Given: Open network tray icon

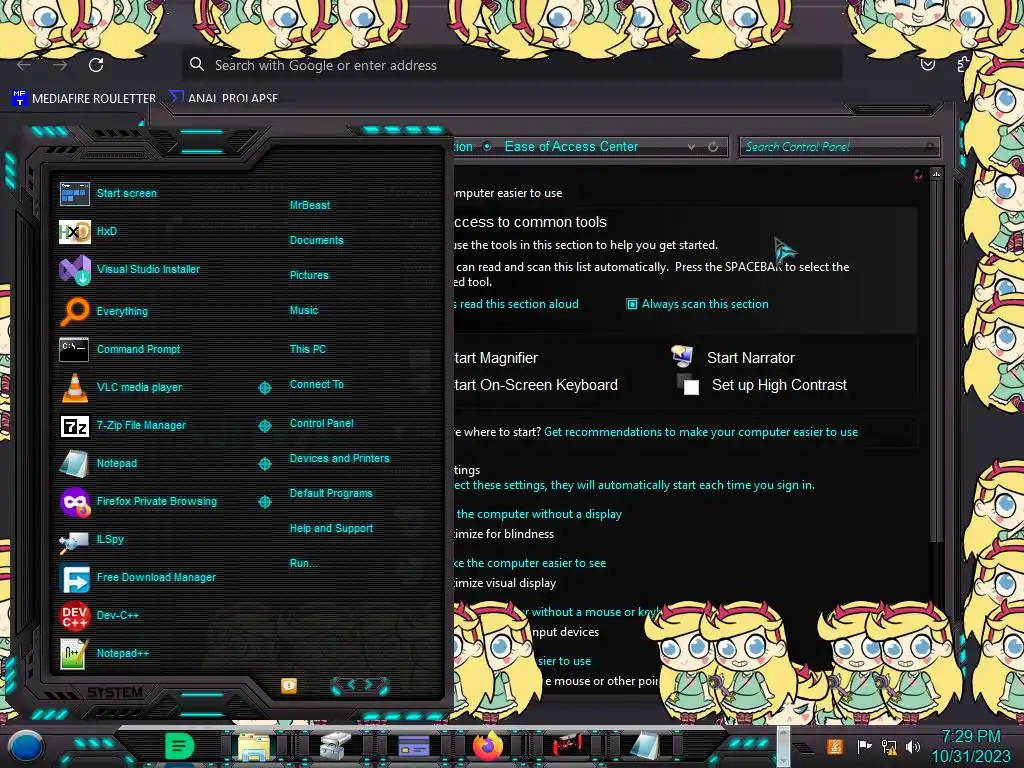Looking at the screenshot, I should point(889,746).
